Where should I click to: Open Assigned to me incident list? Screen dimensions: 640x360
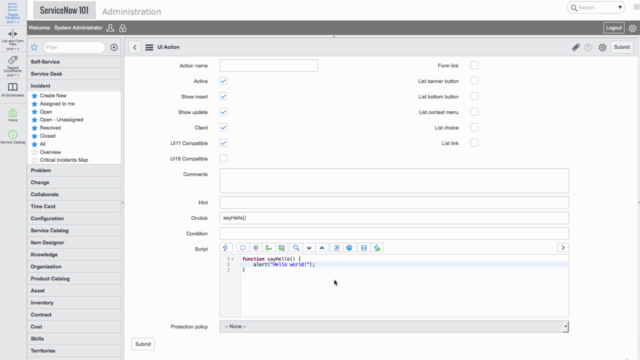coord(57,104)
